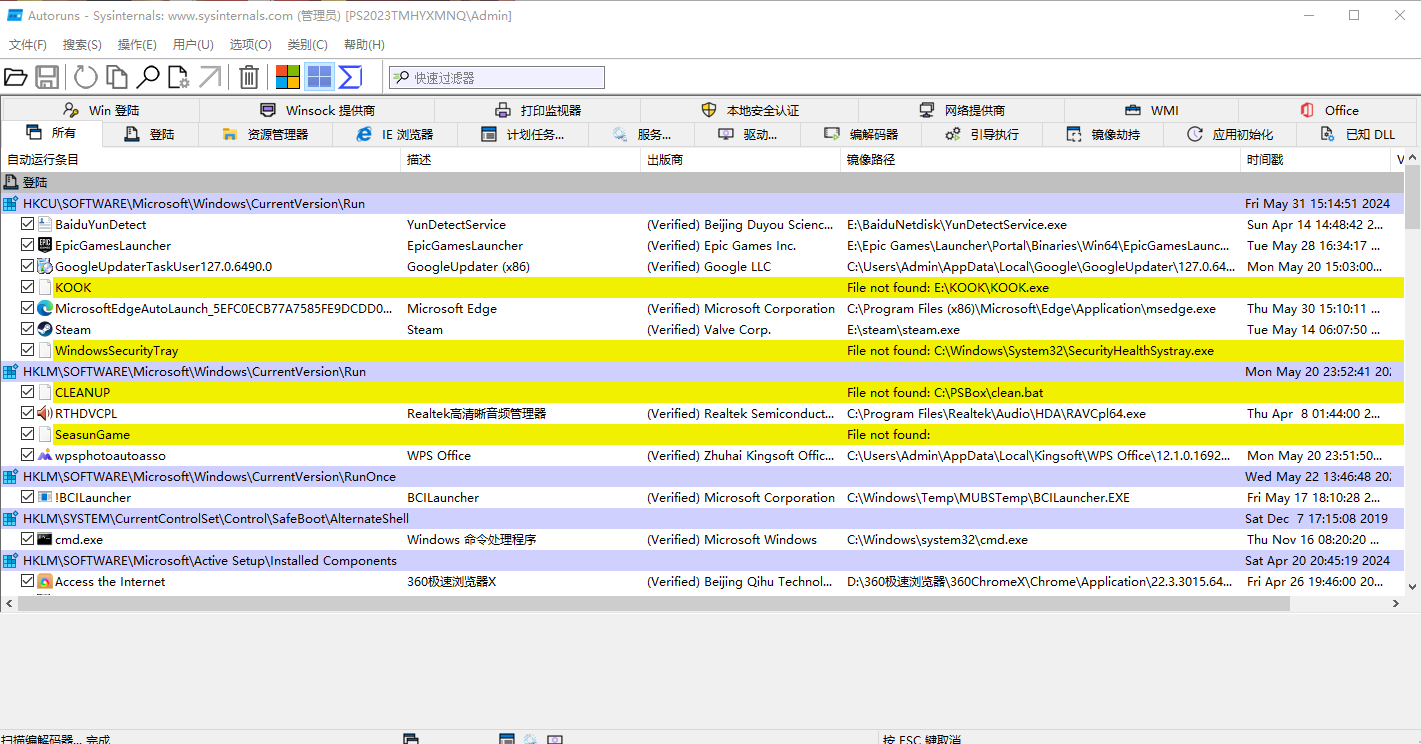This screenshot has height=744, width=1421.
Task: Select the 'File not found: C:\PSBox\clean.bat' path
Action: pyautogui.click(x=945, y=392)
